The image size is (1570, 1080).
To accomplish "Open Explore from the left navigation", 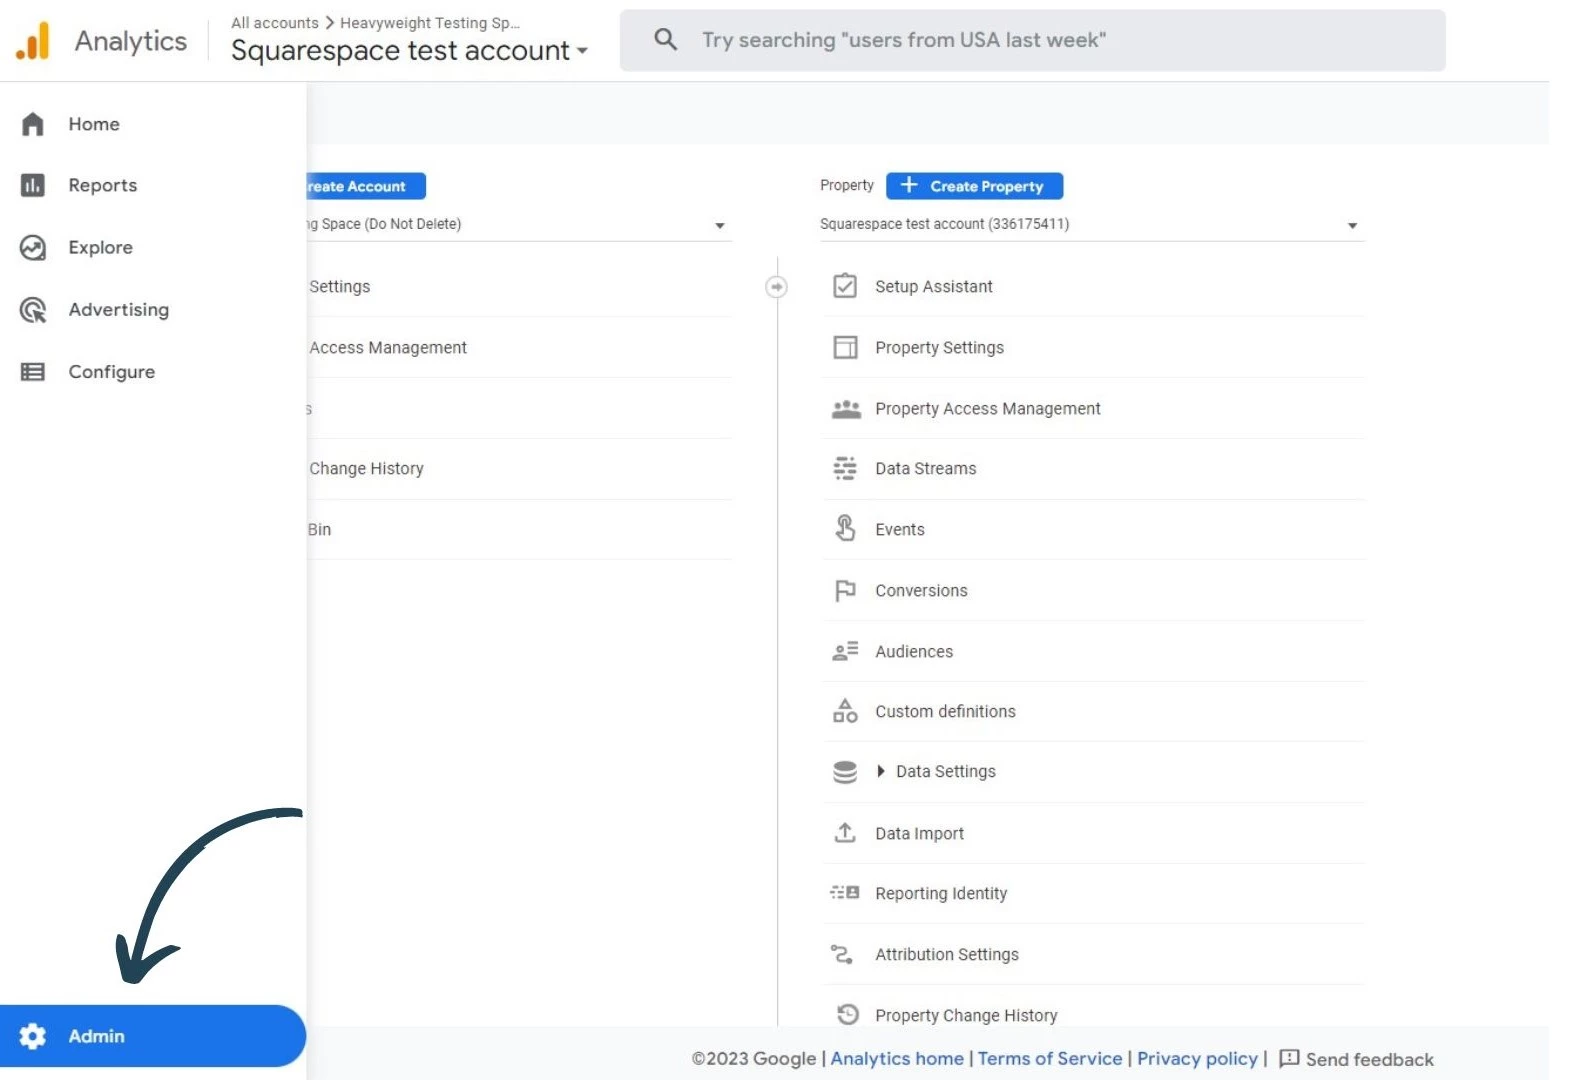I will point(100,247).
